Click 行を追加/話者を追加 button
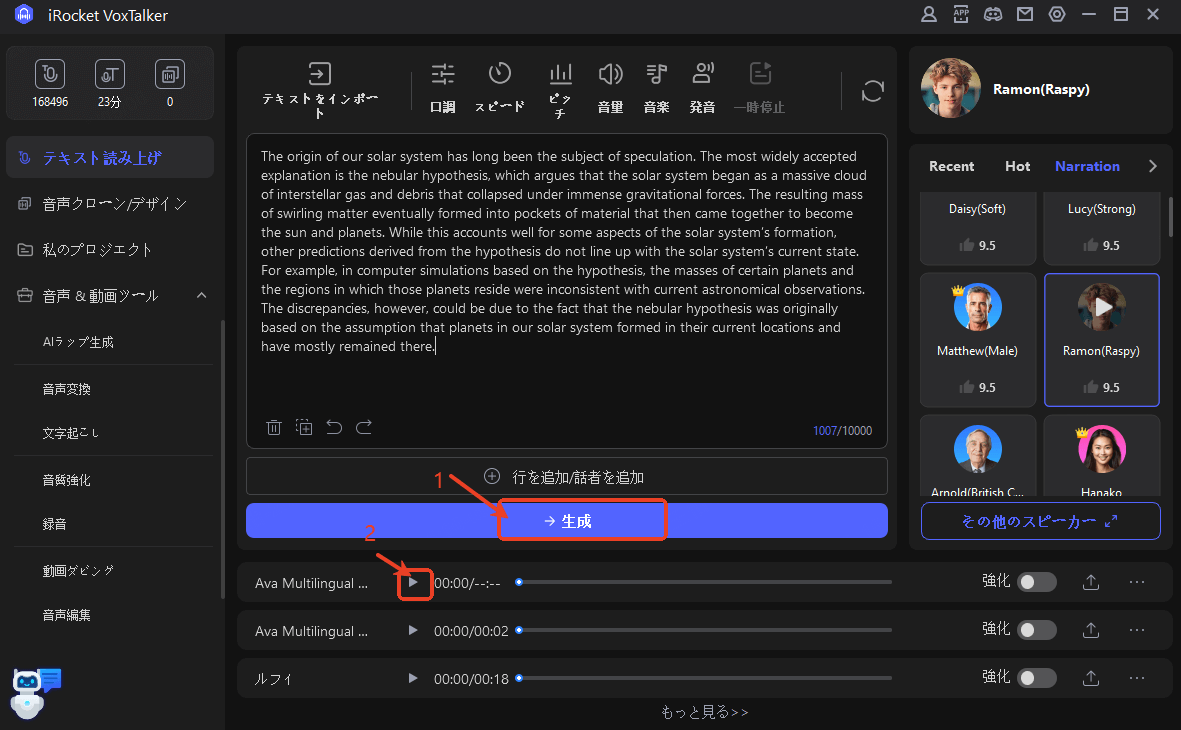Image resolution: width=1181 pixels, height=730 pixels. (566, 476)
